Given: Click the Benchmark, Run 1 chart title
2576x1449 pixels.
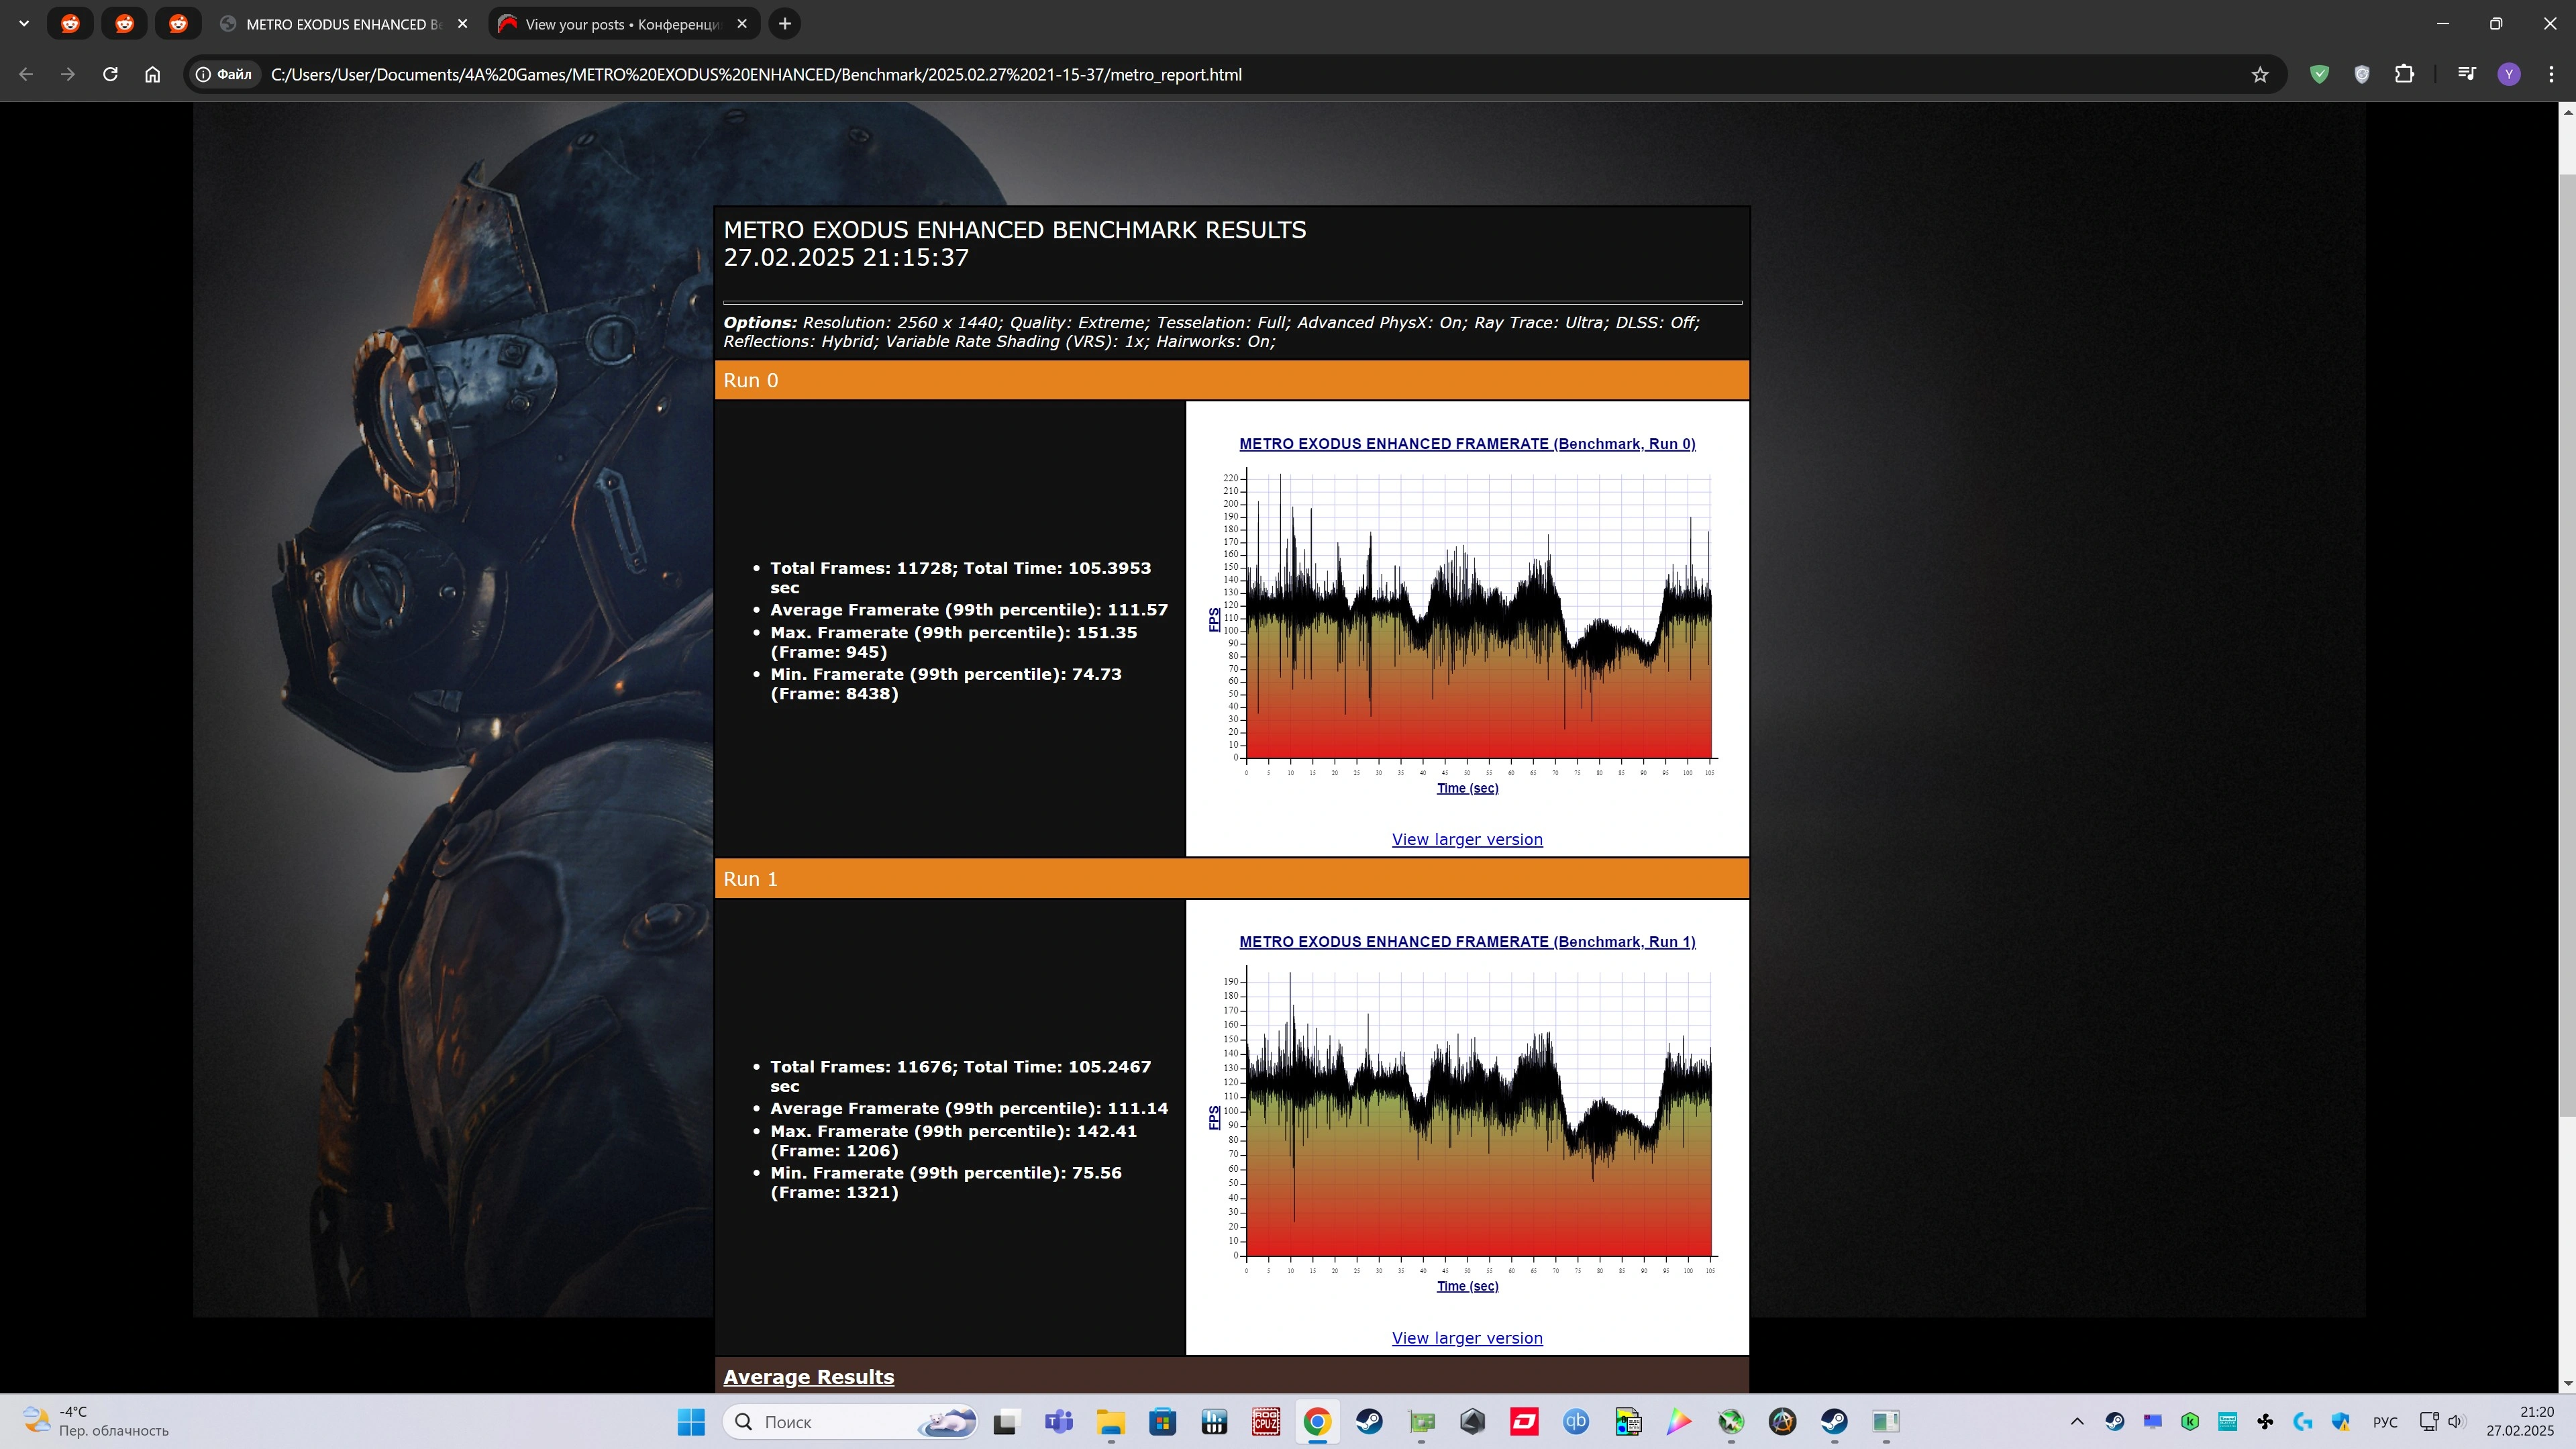Looking at the screenshot, I should pos(1467,942).
